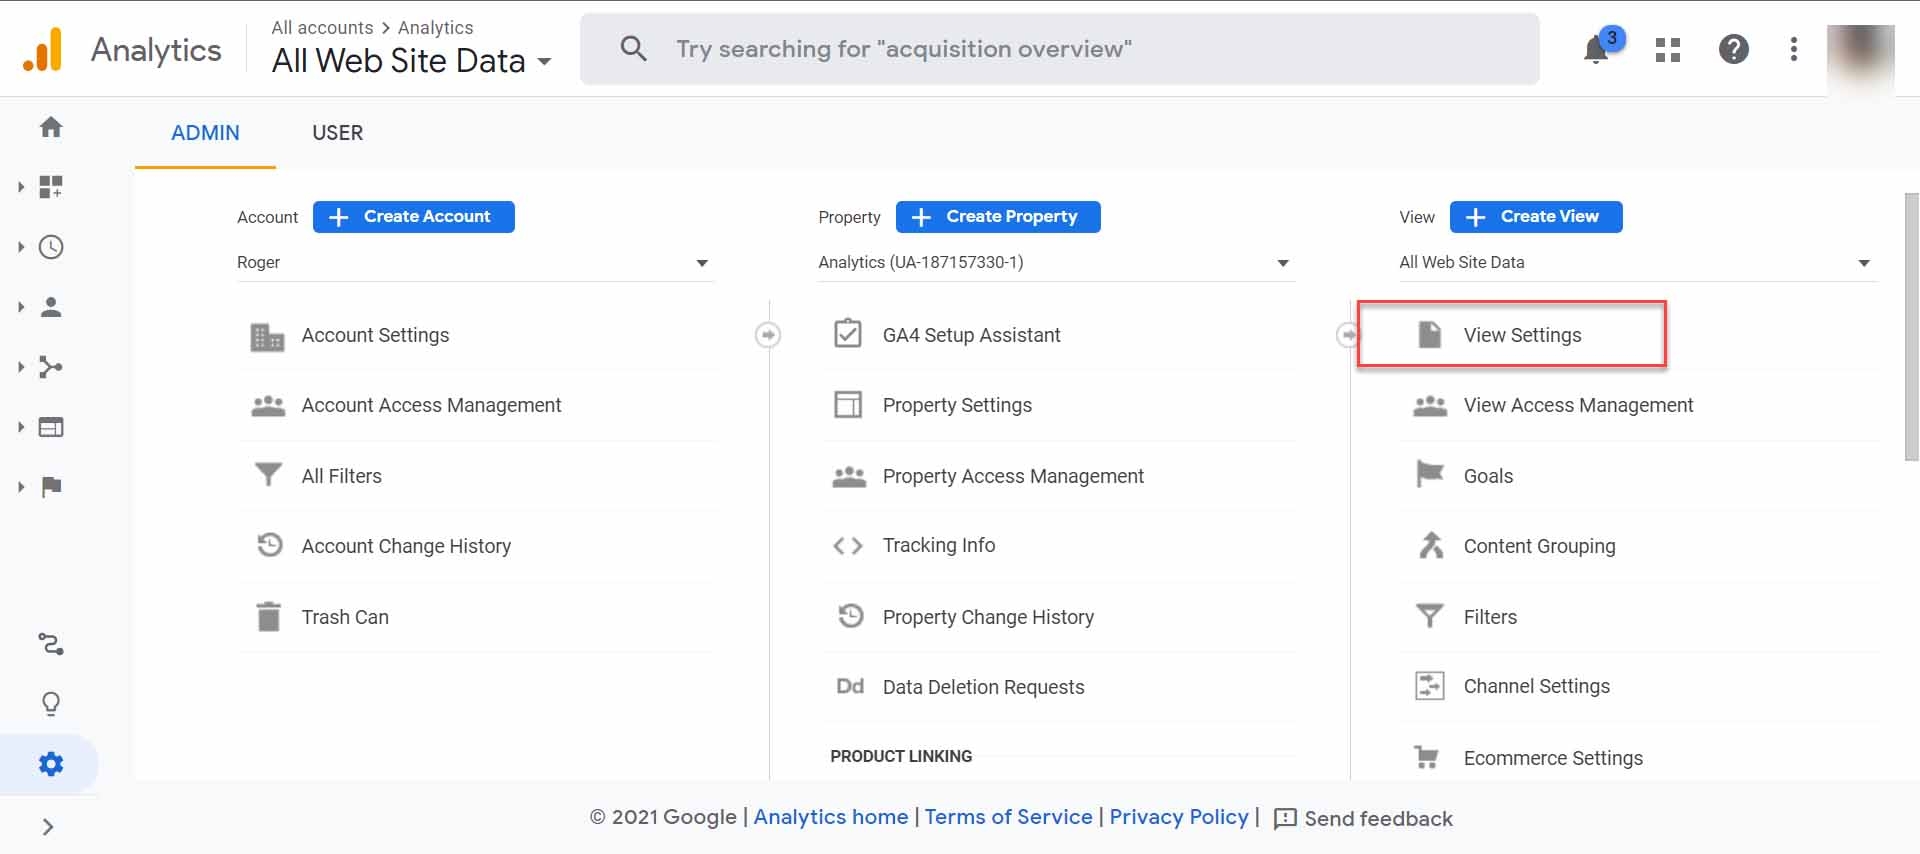Viewport: 1920px width, 854px height.
Task: Open the Home icon in sidebar
Action: [x=51, y=127]
